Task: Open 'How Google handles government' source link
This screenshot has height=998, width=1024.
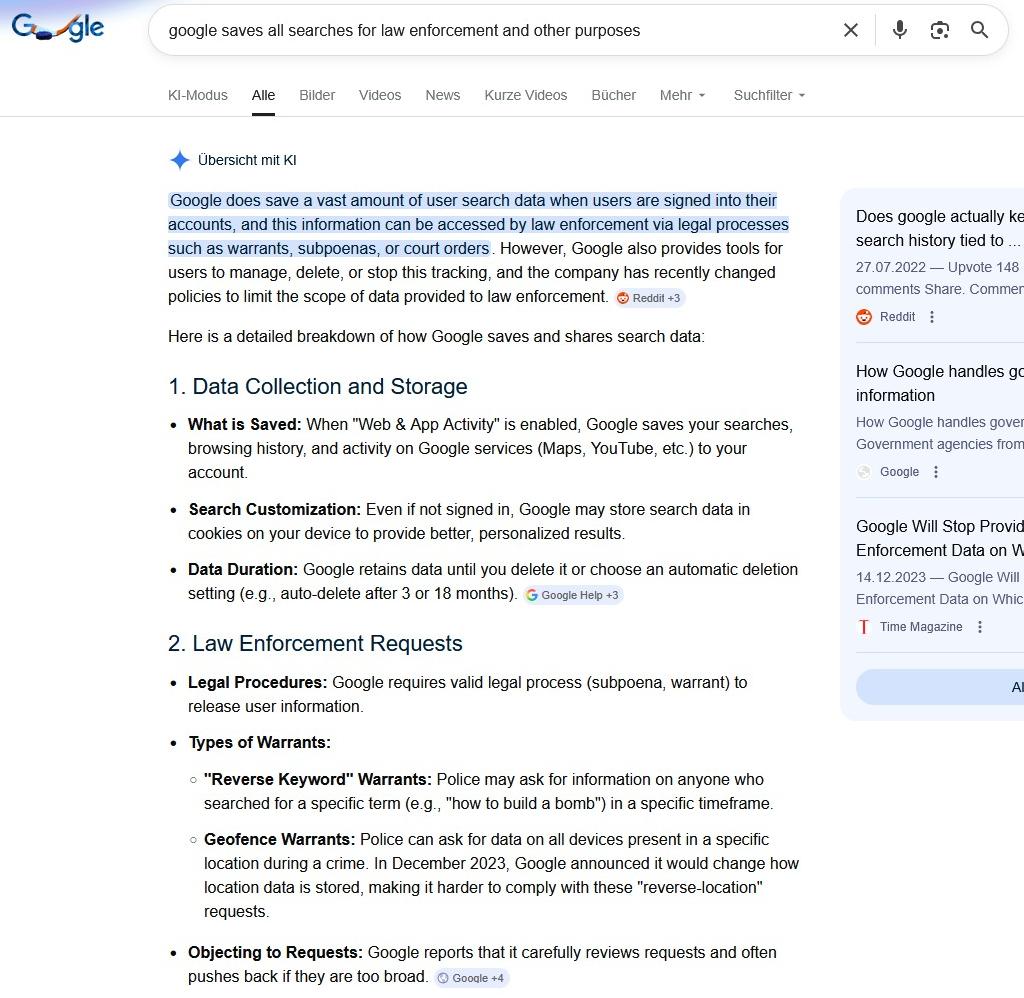Action: 939,383
